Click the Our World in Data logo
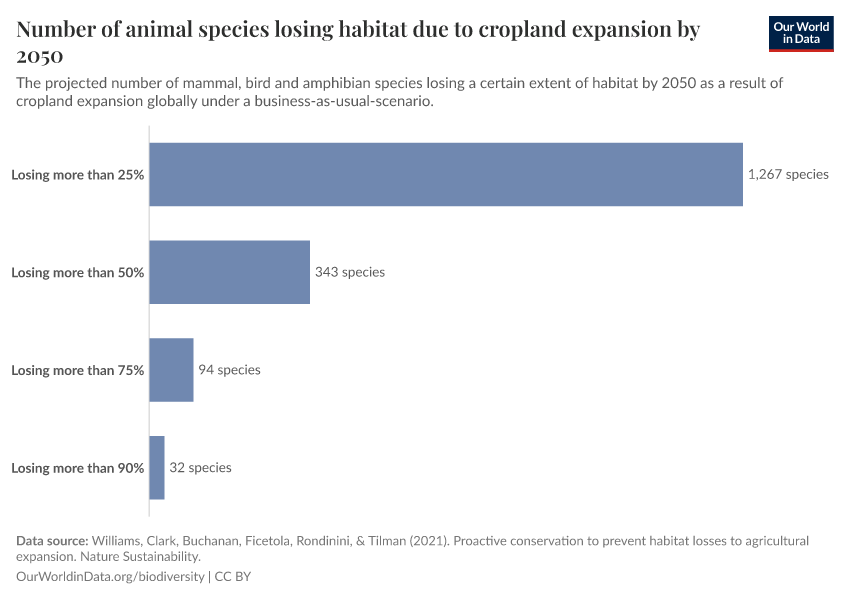This screenshot has width=850, height=600. [801, 33]
